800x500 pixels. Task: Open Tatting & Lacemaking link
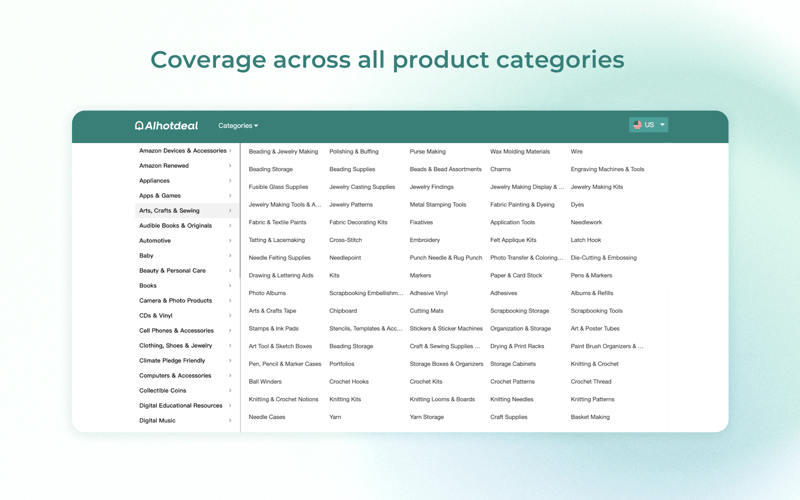click(x=277, y=240)
